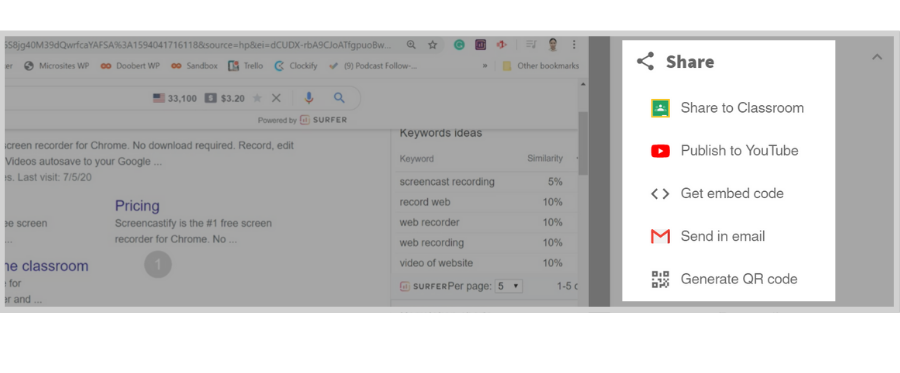Screen dimensions: 900x373
Task: Click the video of website keyword
Action: click(x=436, y=263)
